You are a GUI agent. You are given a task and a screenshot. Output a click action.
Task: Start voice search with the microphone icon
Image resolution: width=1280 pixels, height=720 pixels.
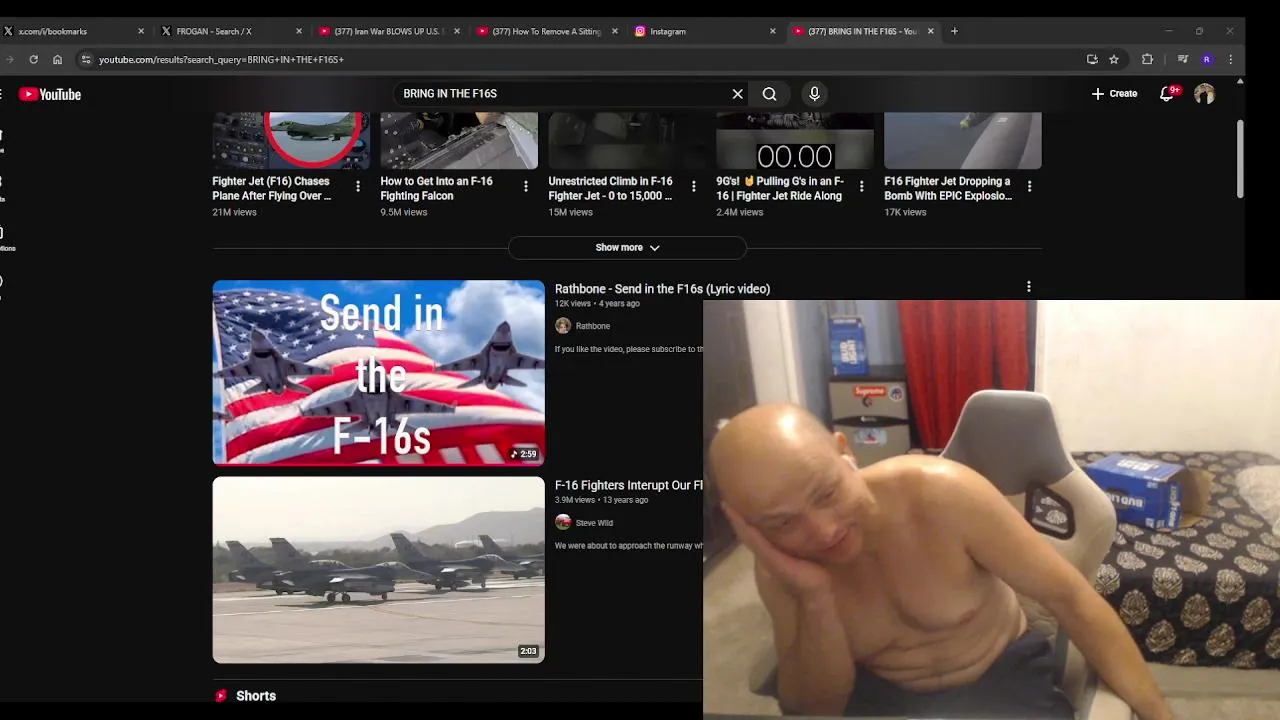814,94
